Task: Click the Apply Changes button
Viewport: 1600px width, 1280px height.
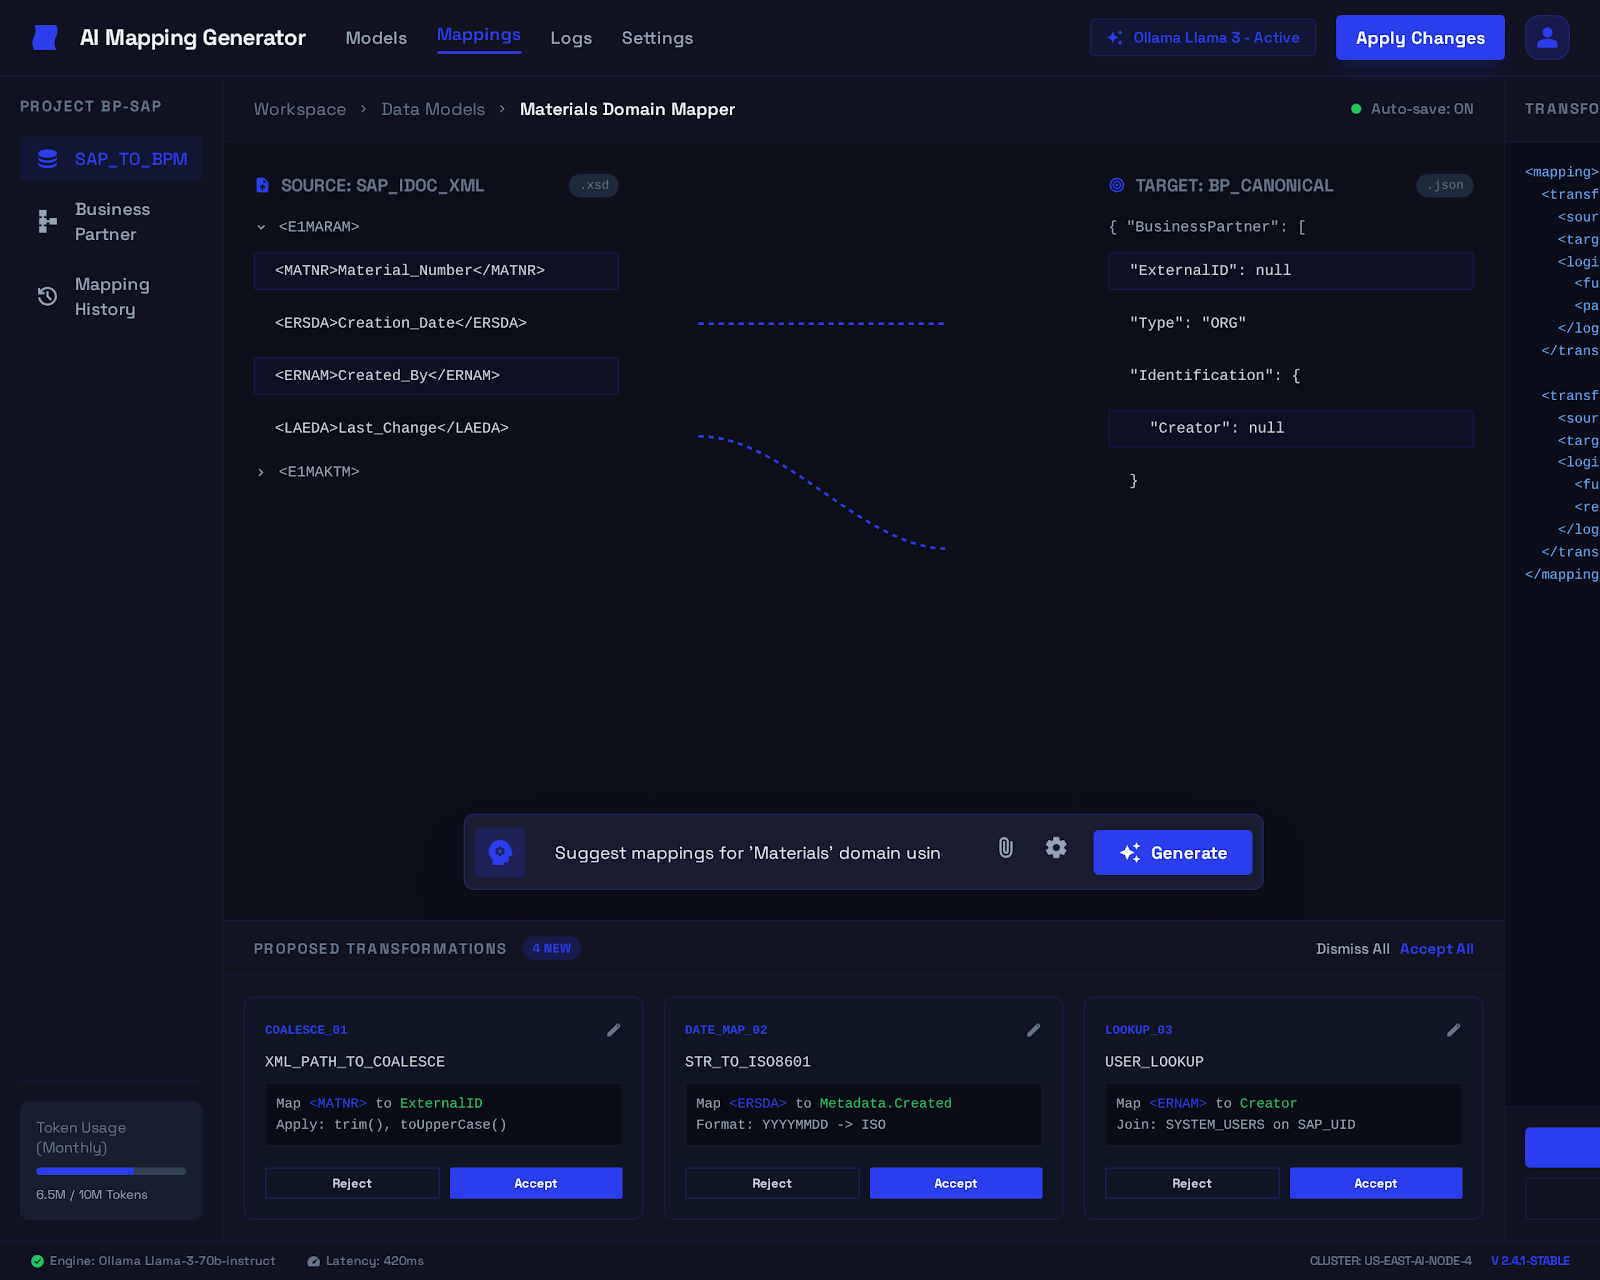Action: (1419, 37)
